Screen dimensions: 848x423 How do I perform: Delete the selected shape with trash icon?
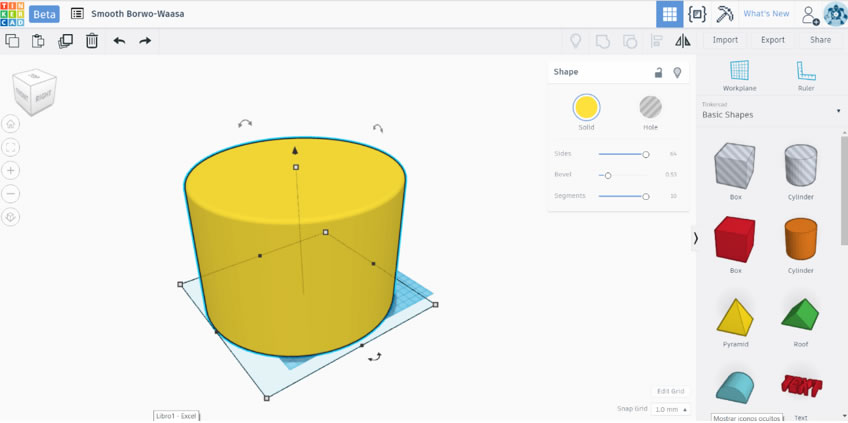[x=92, y=41]
